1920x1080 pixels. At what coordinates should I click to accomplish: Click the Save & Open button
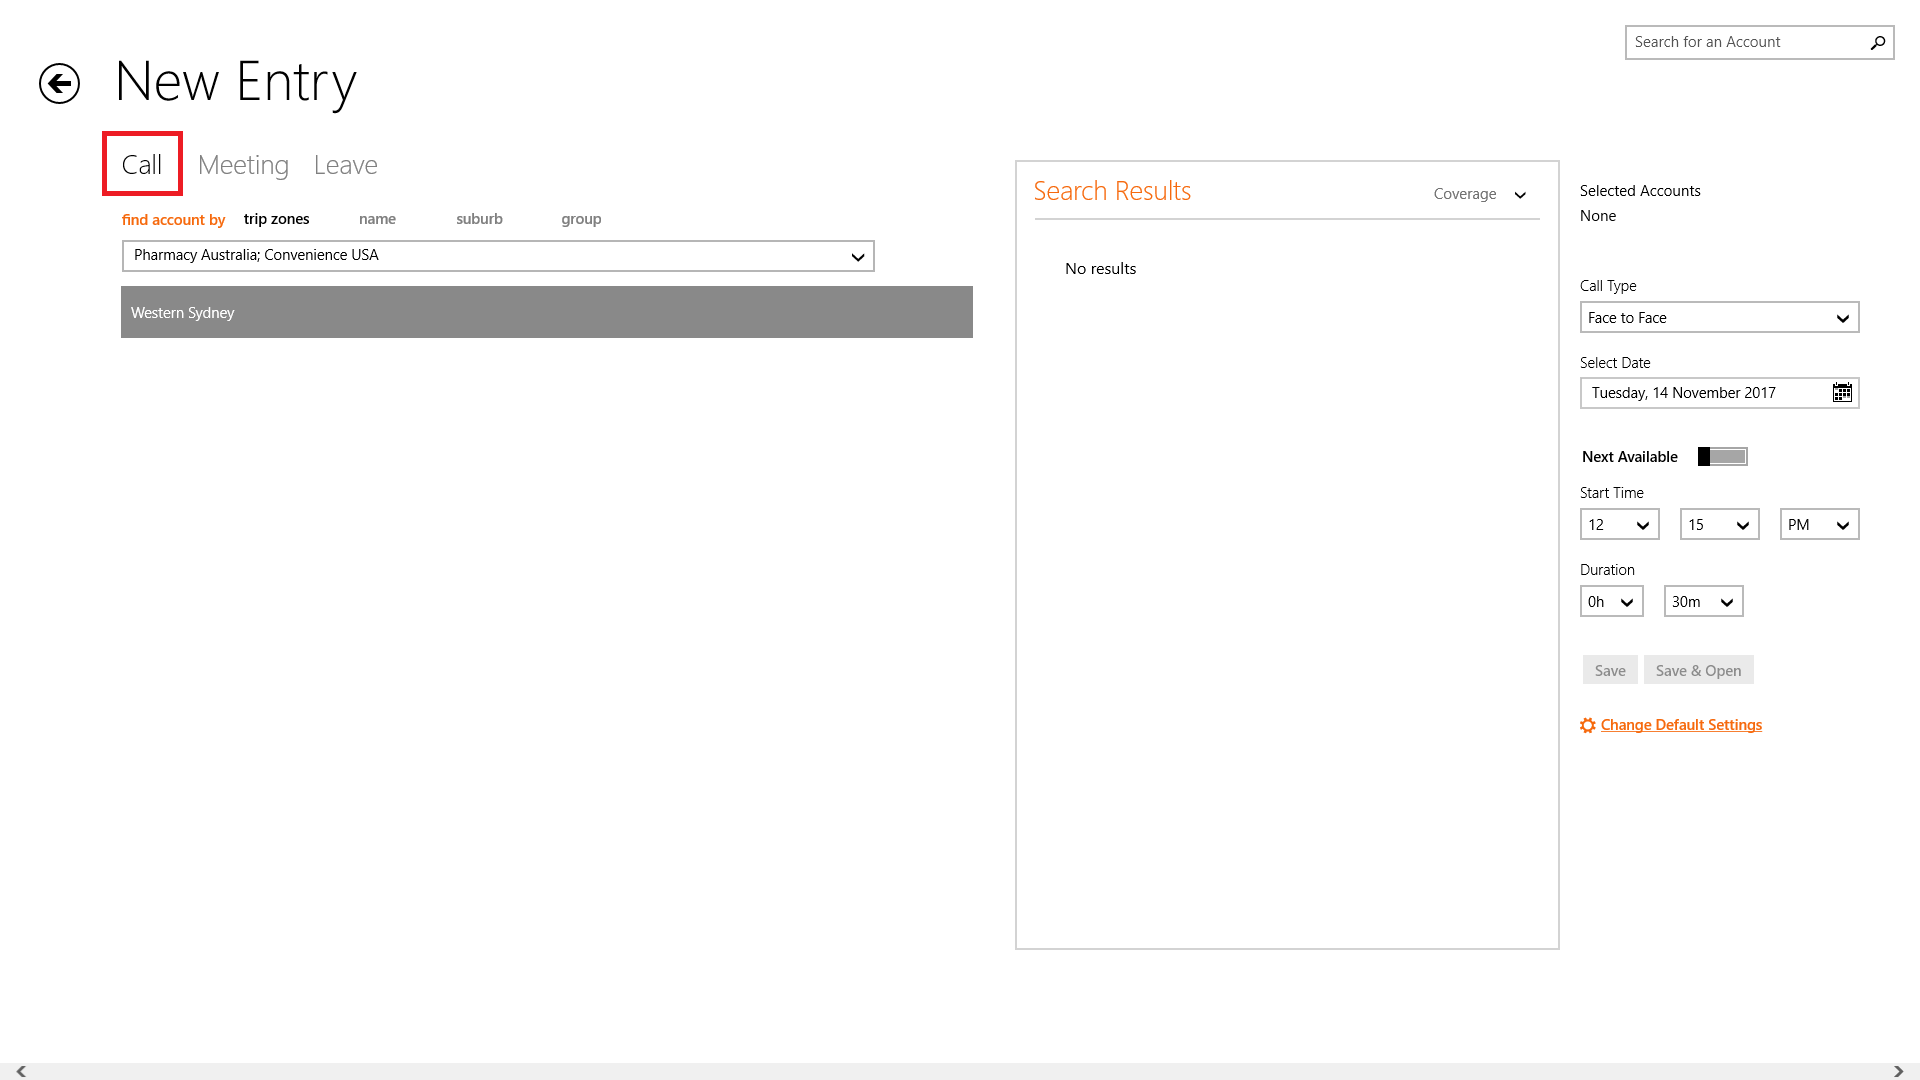coord(1697,671)
